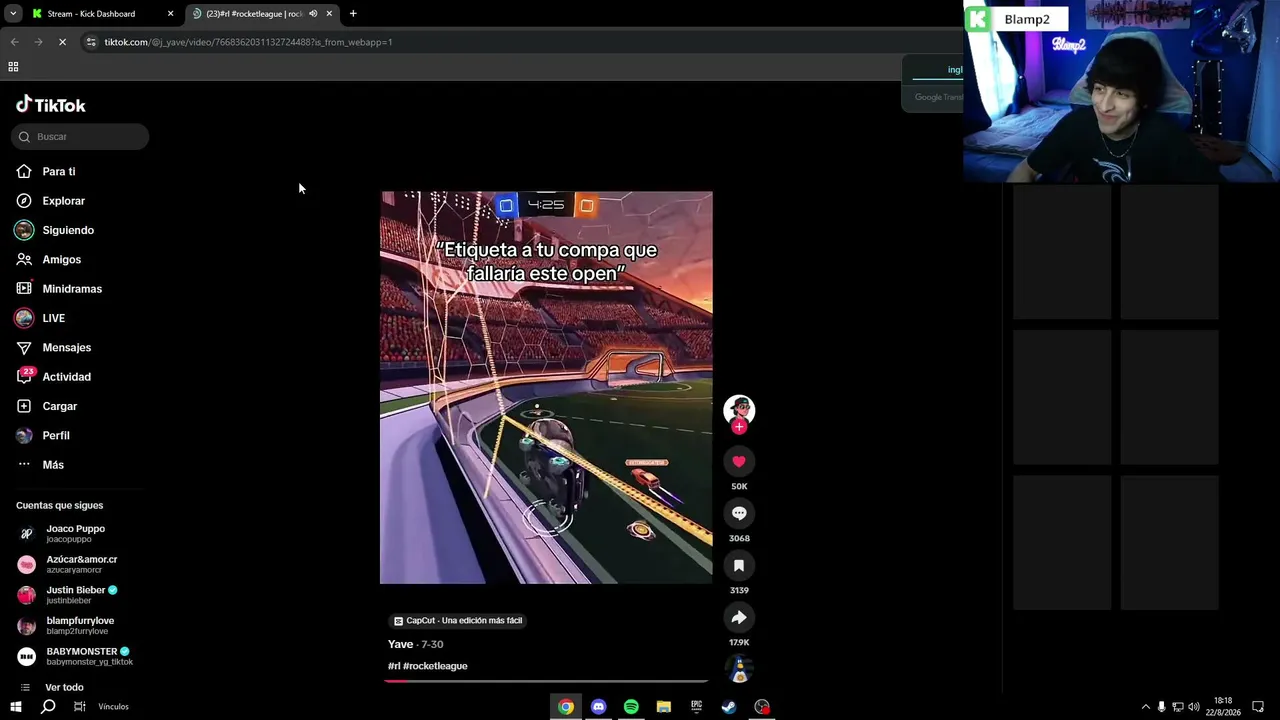The height and width of the screenshot is (720, 1280).
Task: Mute the TikTok tab audio
Action: 313,14
